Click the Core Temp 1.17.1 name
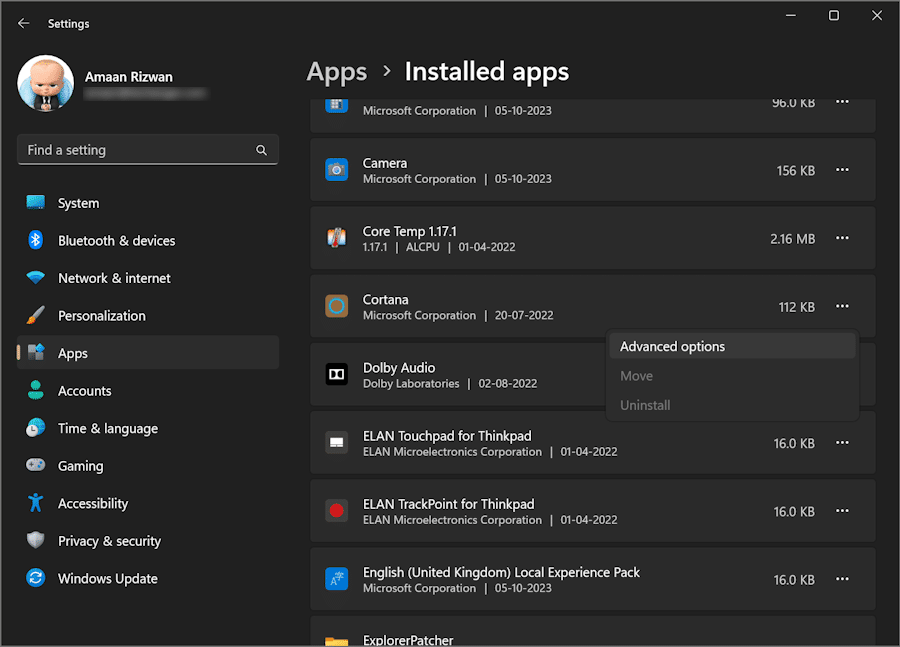The height and width of the screenshot is (647, 900). click(x=410, y=231)
